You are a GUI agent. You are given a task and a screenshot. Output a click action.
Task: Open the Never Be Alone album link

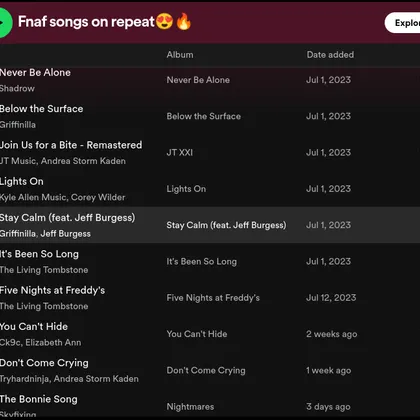coord(198,80)
